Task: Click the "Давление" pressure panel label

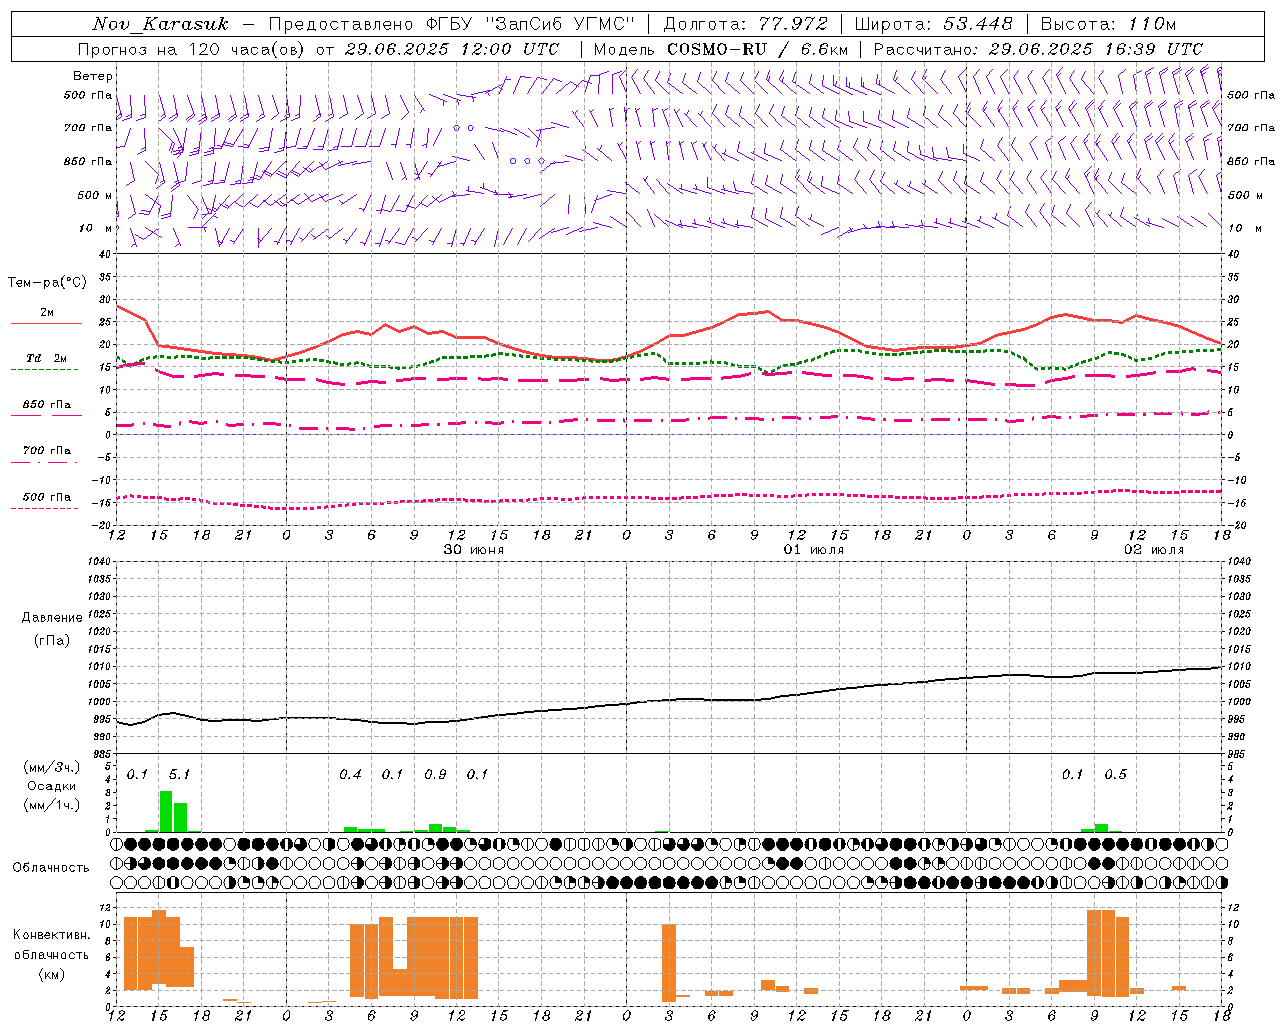Action: pos(52,618)
